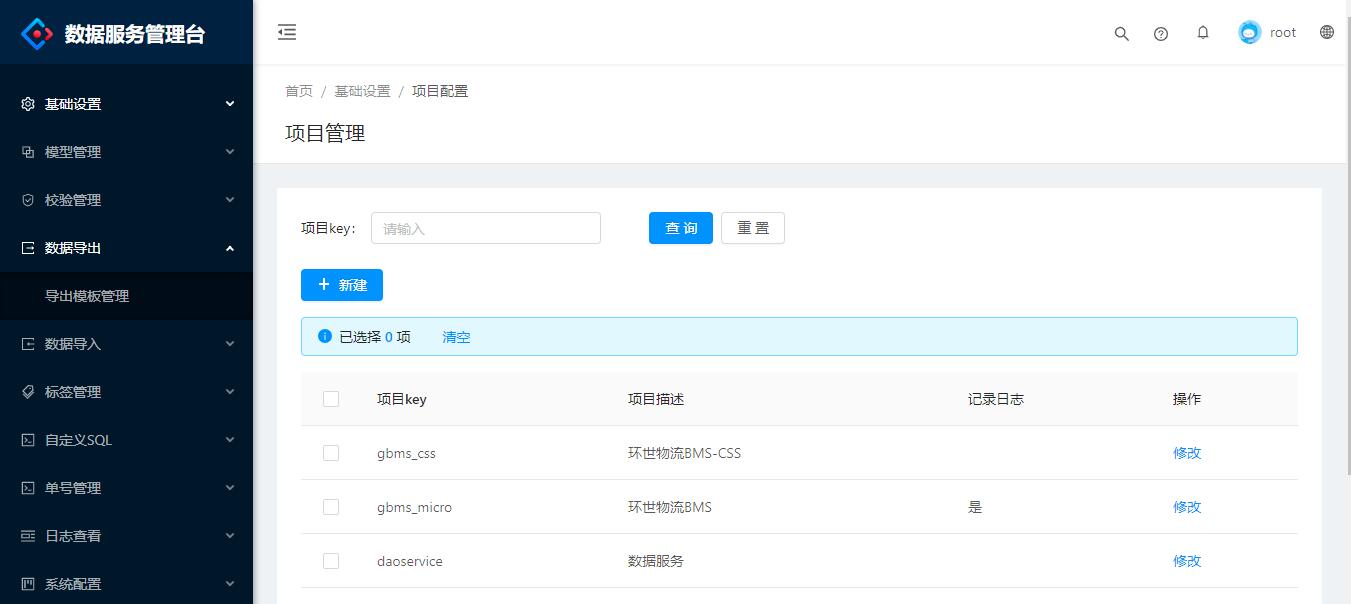Click the language/globe icon top right
The image size is (1351, 604).
pyautogui.click(x=1326, y=32)
